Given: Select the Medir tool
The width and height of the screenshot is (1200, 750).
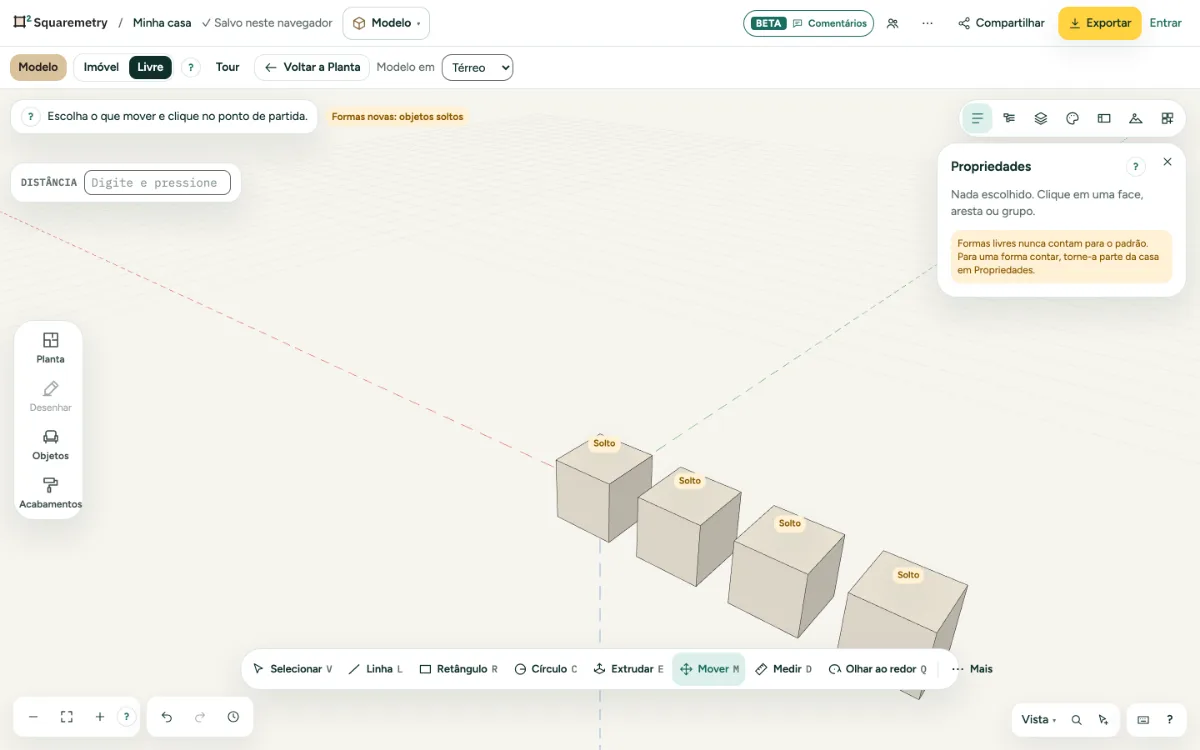Looking at the screenshot, I should coord(783,669).
